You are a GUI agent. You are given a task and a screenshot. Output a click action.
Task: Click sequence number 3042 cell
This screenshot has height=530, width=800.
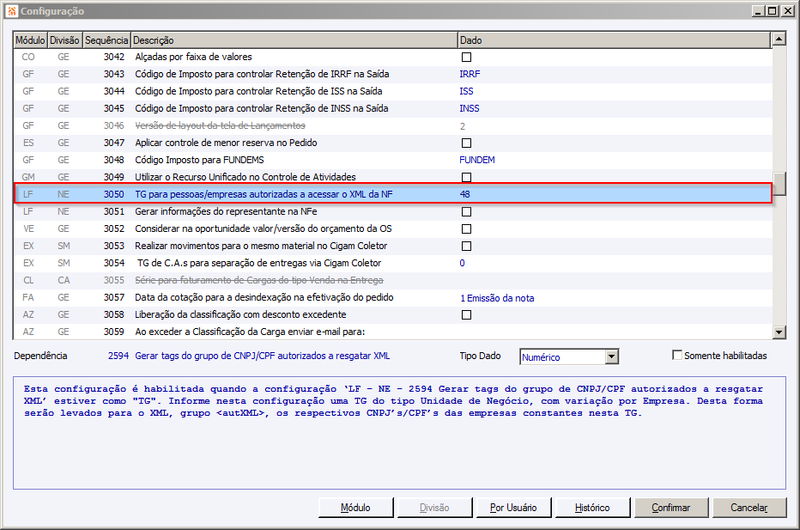[114, 57]
